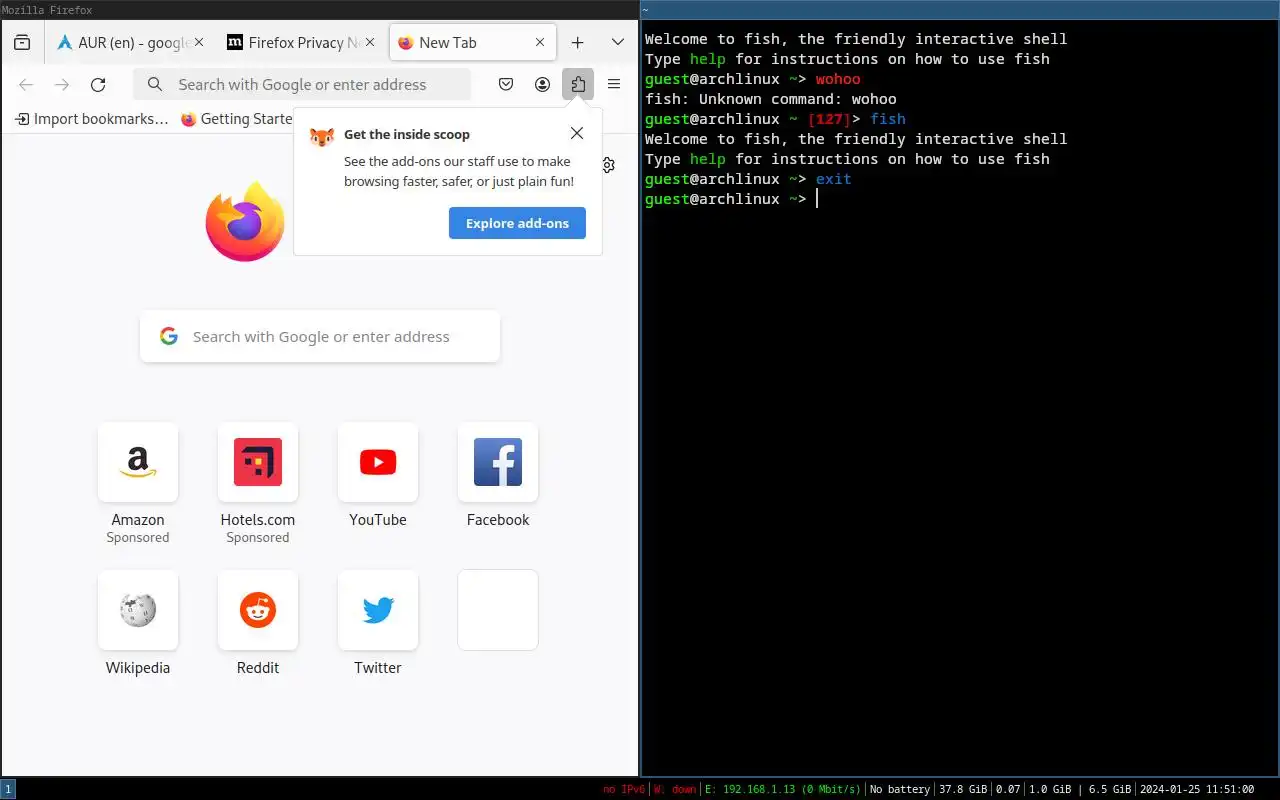Focus the URL address bar
Screen dimensions: 1280x800
click(x=302, y=85)
